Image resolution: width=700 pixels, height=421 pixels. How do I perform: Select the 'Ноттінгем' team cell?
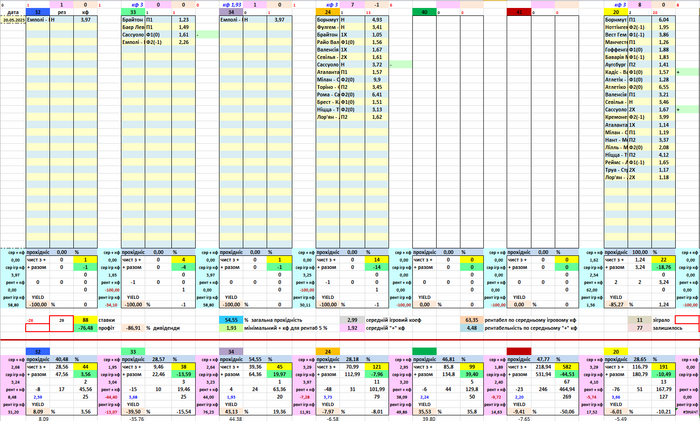coord(616,27)
